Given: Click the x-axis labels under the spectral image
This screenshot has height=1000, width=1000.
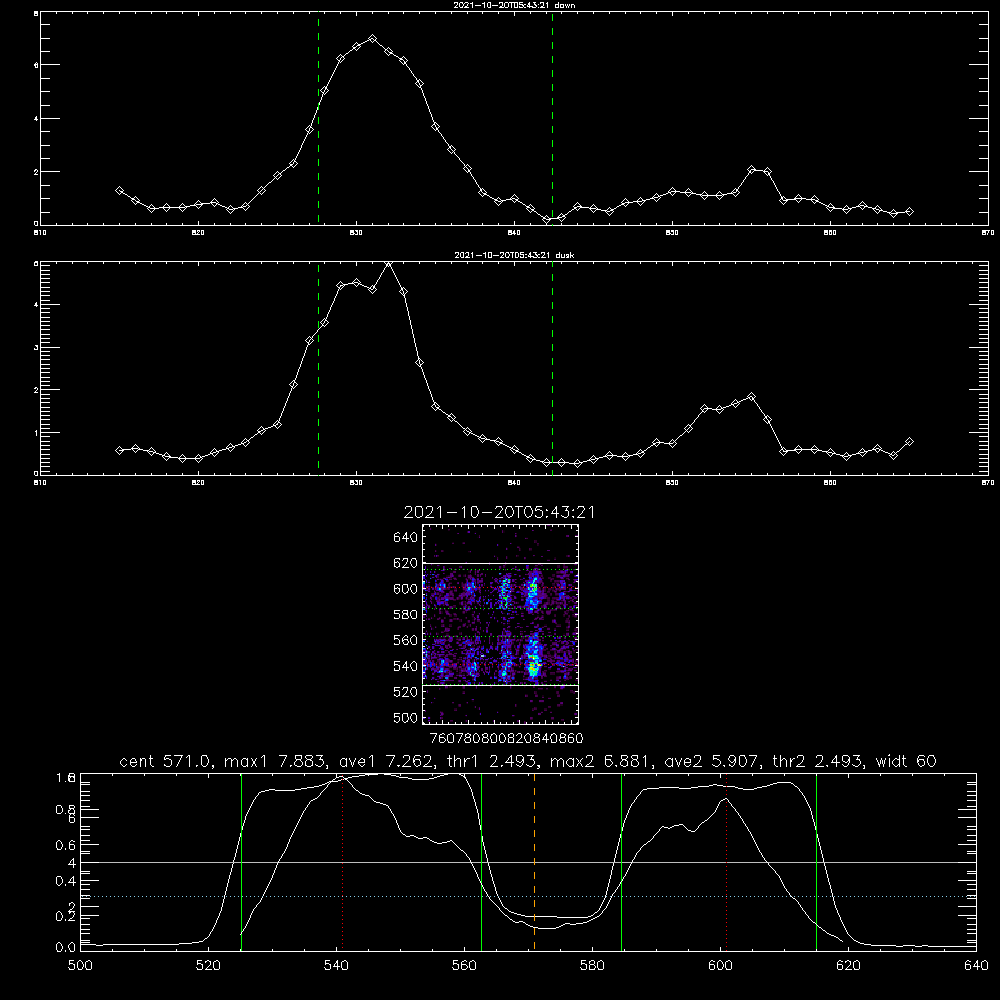Looking at the screenshot, I should pyautogui.click(x=506, y=738).
